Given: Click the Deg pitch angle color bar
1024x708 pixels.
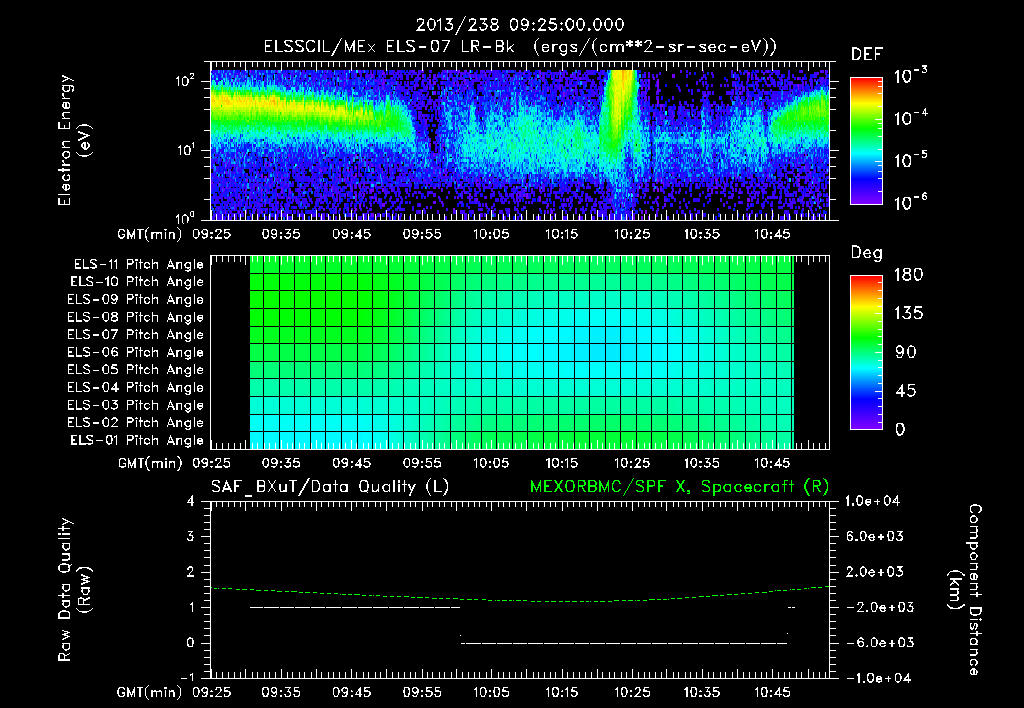Looking at the screenshot, I should pyautogui.click(x=866, y=352).
